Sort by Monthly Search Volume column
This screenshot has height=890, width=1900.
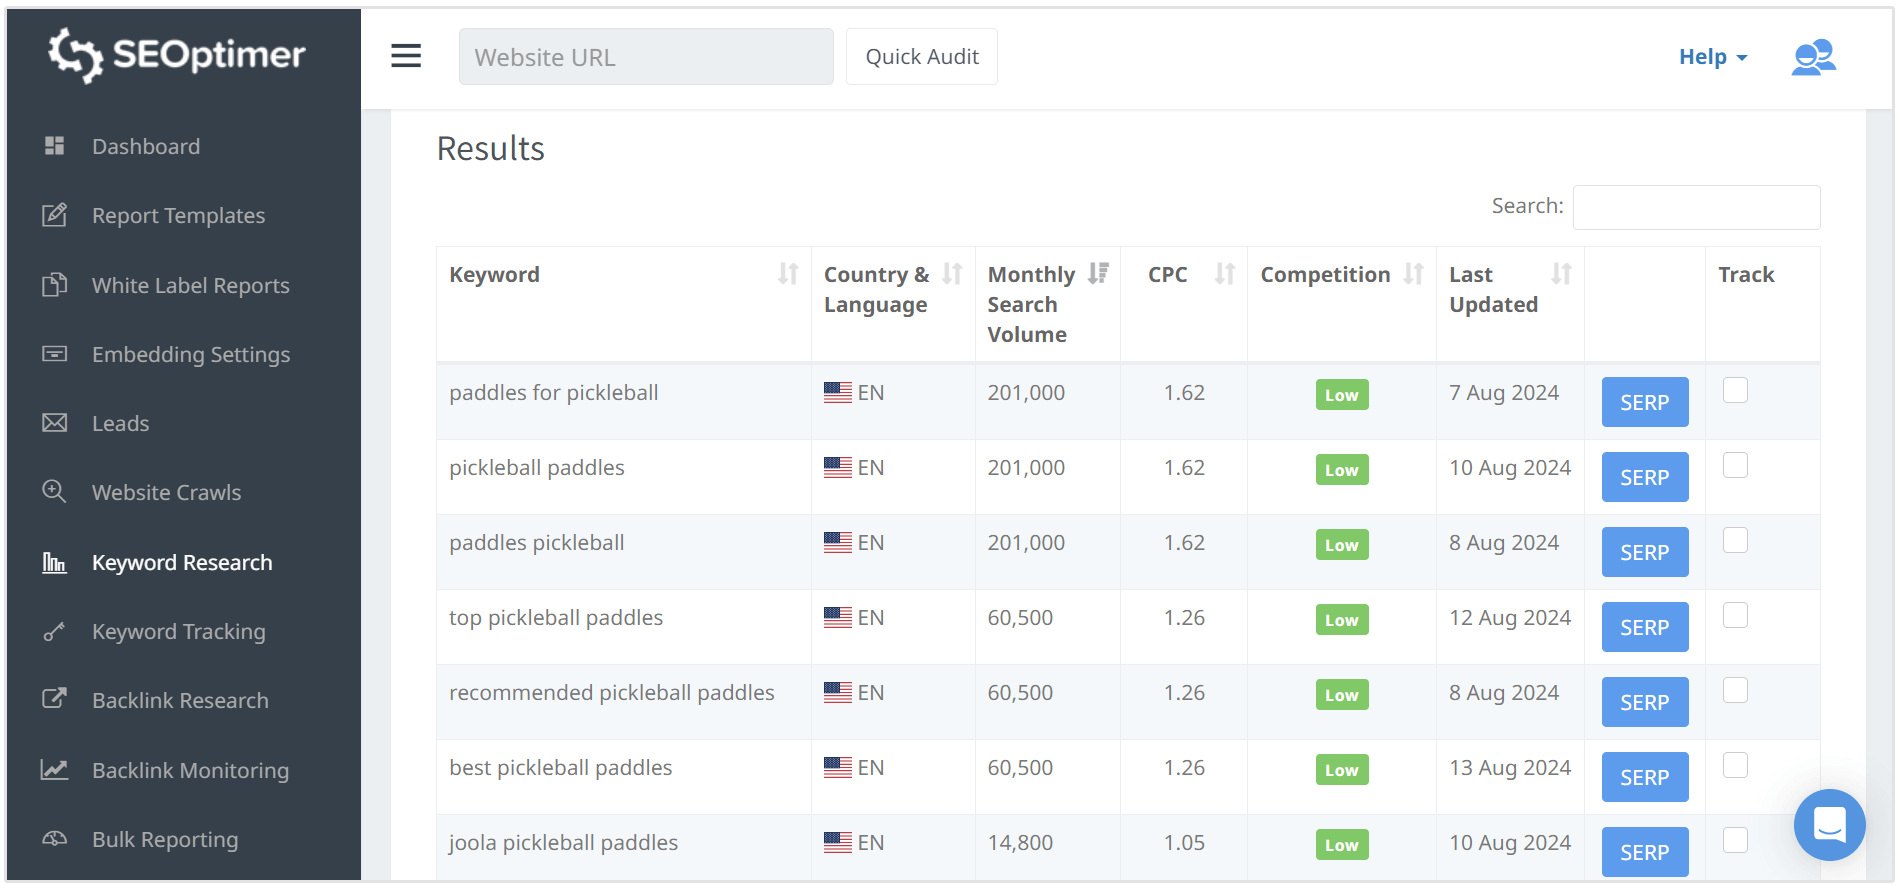(x=1098, y=274)
